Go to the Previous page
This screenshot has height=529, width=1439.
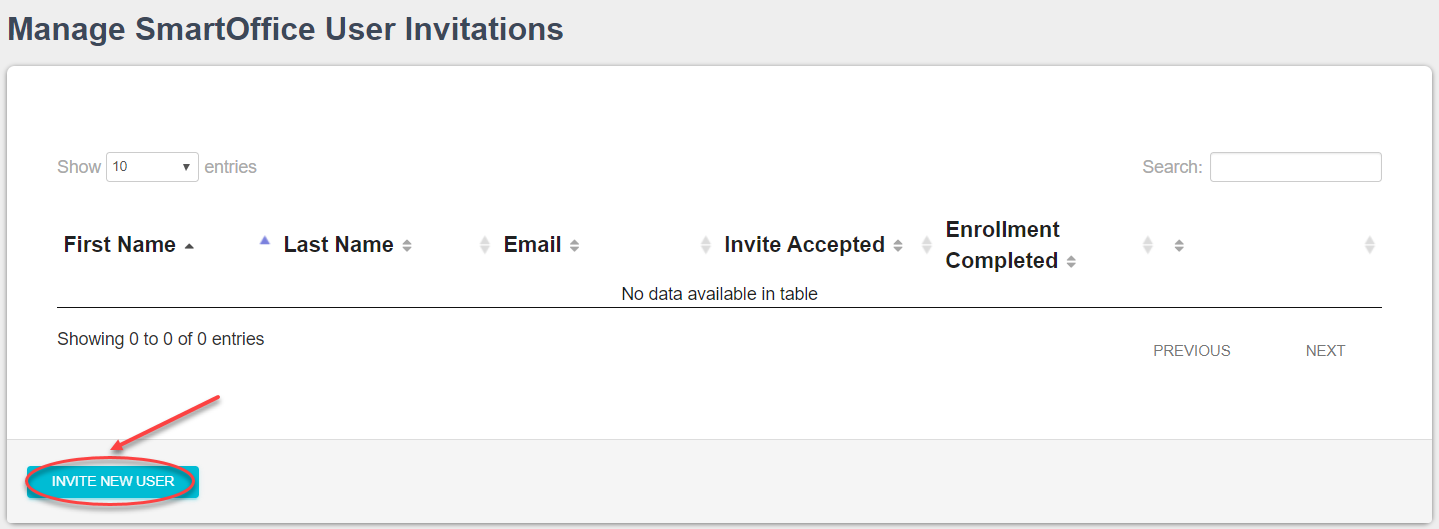[x=1191, y=351]
